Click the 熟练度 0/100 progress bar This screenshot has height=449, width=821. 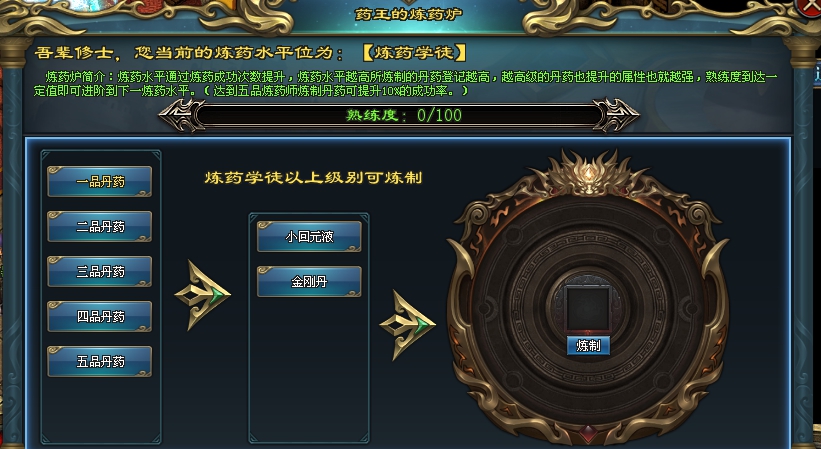[x=399, y=115]
